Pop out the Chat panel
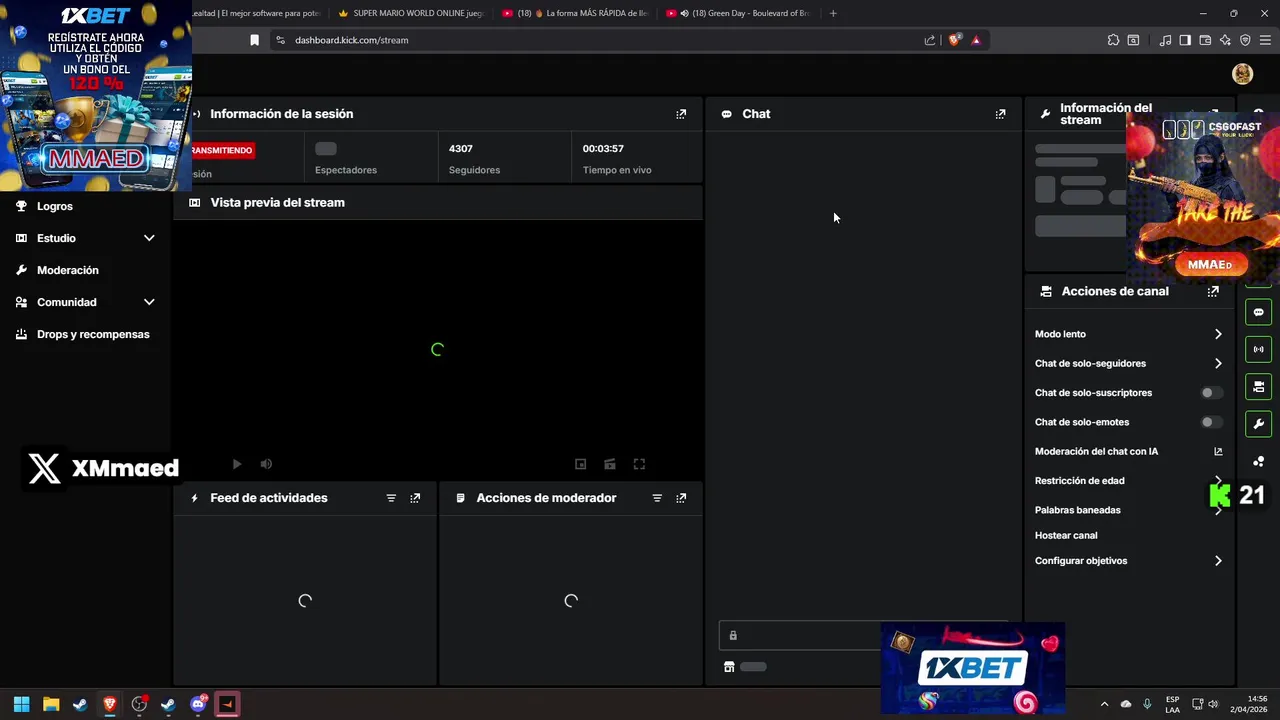 point(1000,114)
